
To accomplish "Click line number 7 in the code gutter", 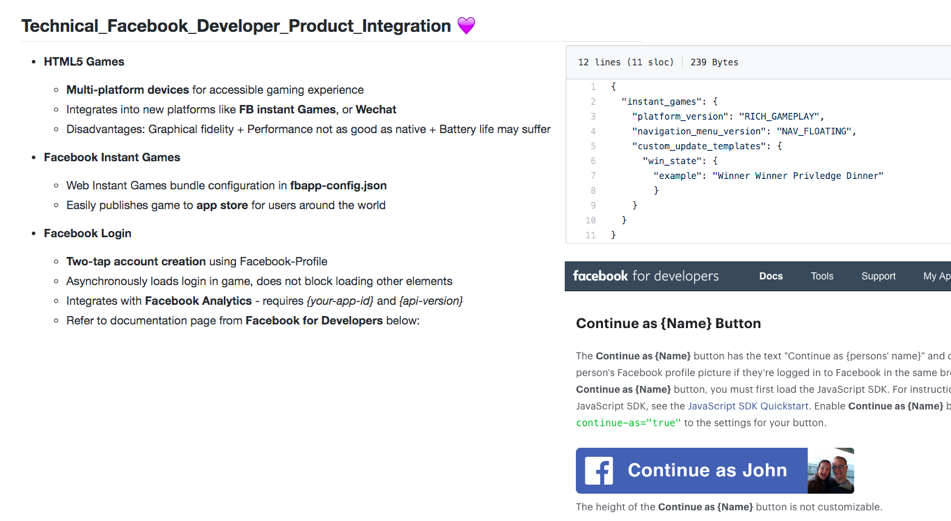I will point(593,176).
